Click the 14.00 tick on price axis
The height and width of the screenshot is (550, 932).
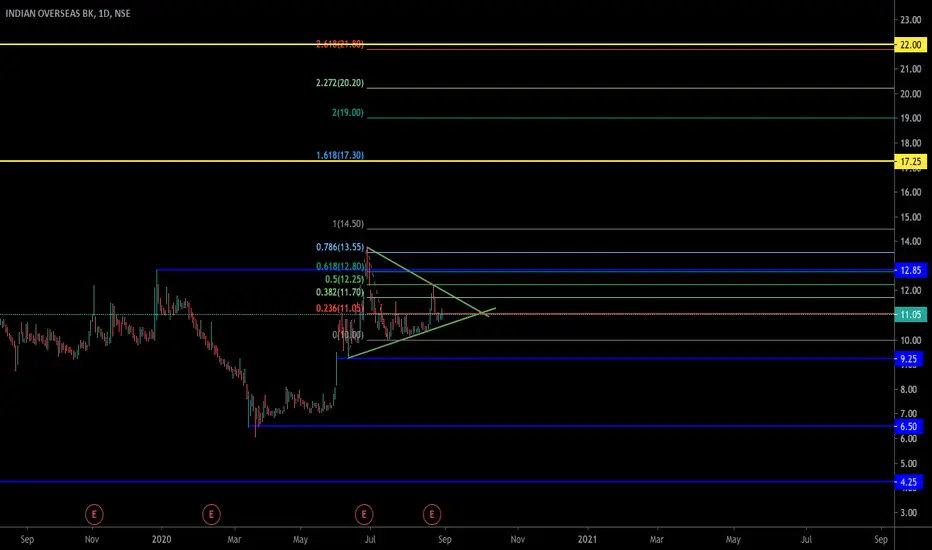tap(910, 241)
